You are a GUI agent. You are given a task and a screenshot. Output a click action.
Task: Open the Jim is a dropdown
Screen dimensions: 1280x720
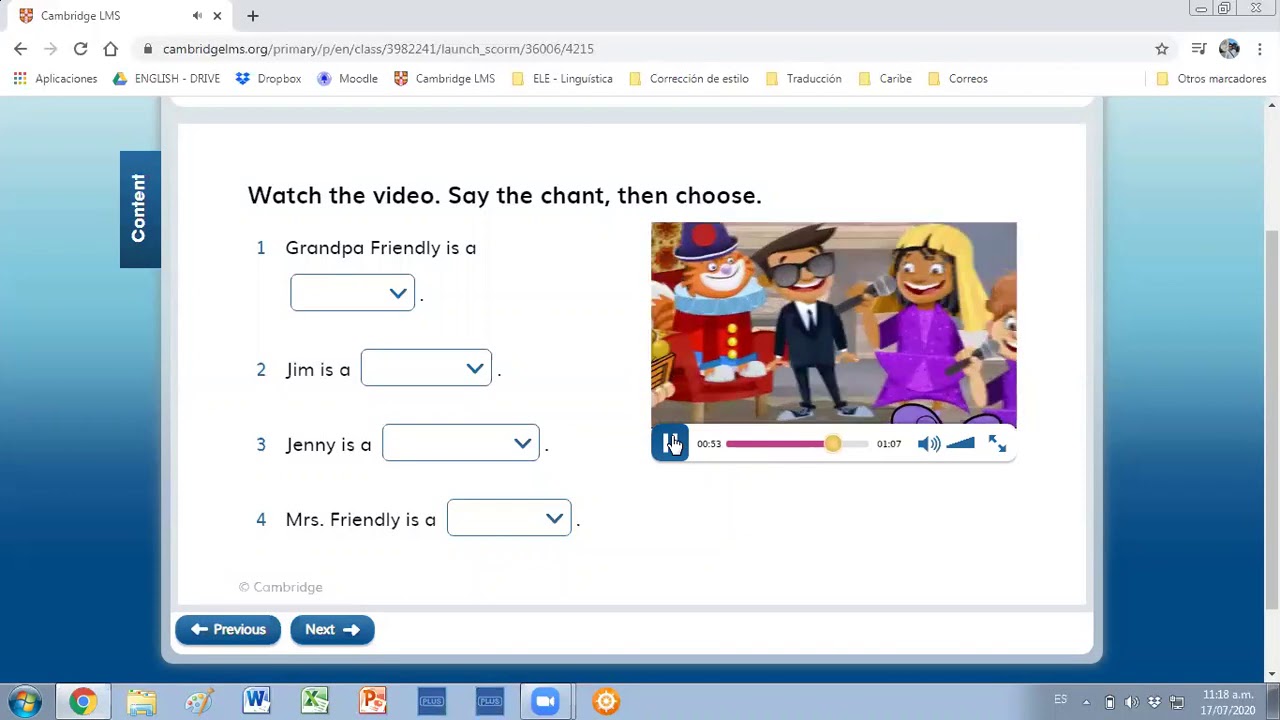[426, 368]
